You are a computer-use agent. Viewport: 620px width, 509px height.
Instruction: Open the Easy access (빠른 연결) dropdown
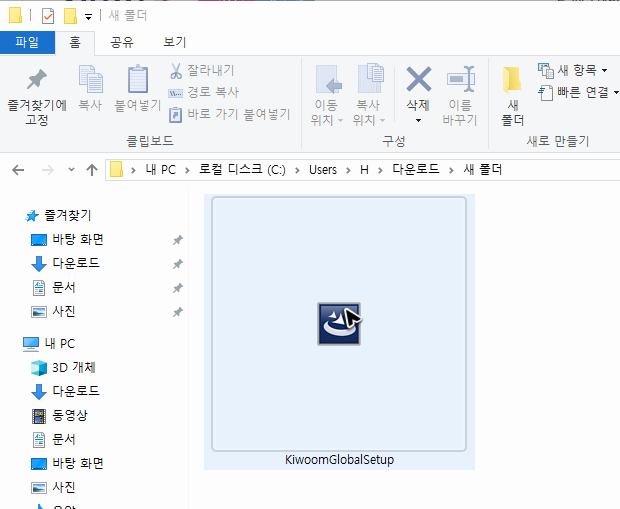point(579,93)
